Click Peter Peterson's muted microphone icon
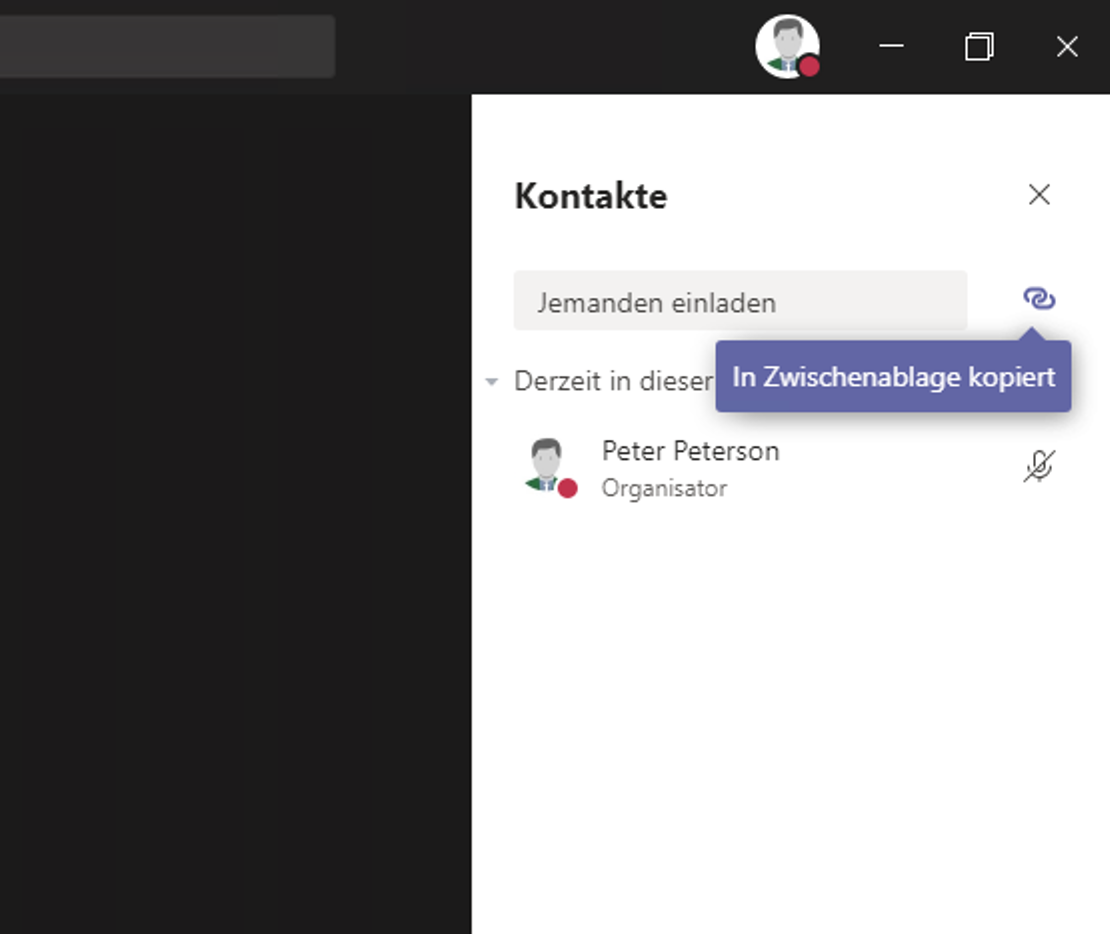Screen dimensions: 1110x934 [x=1039, y=467]
